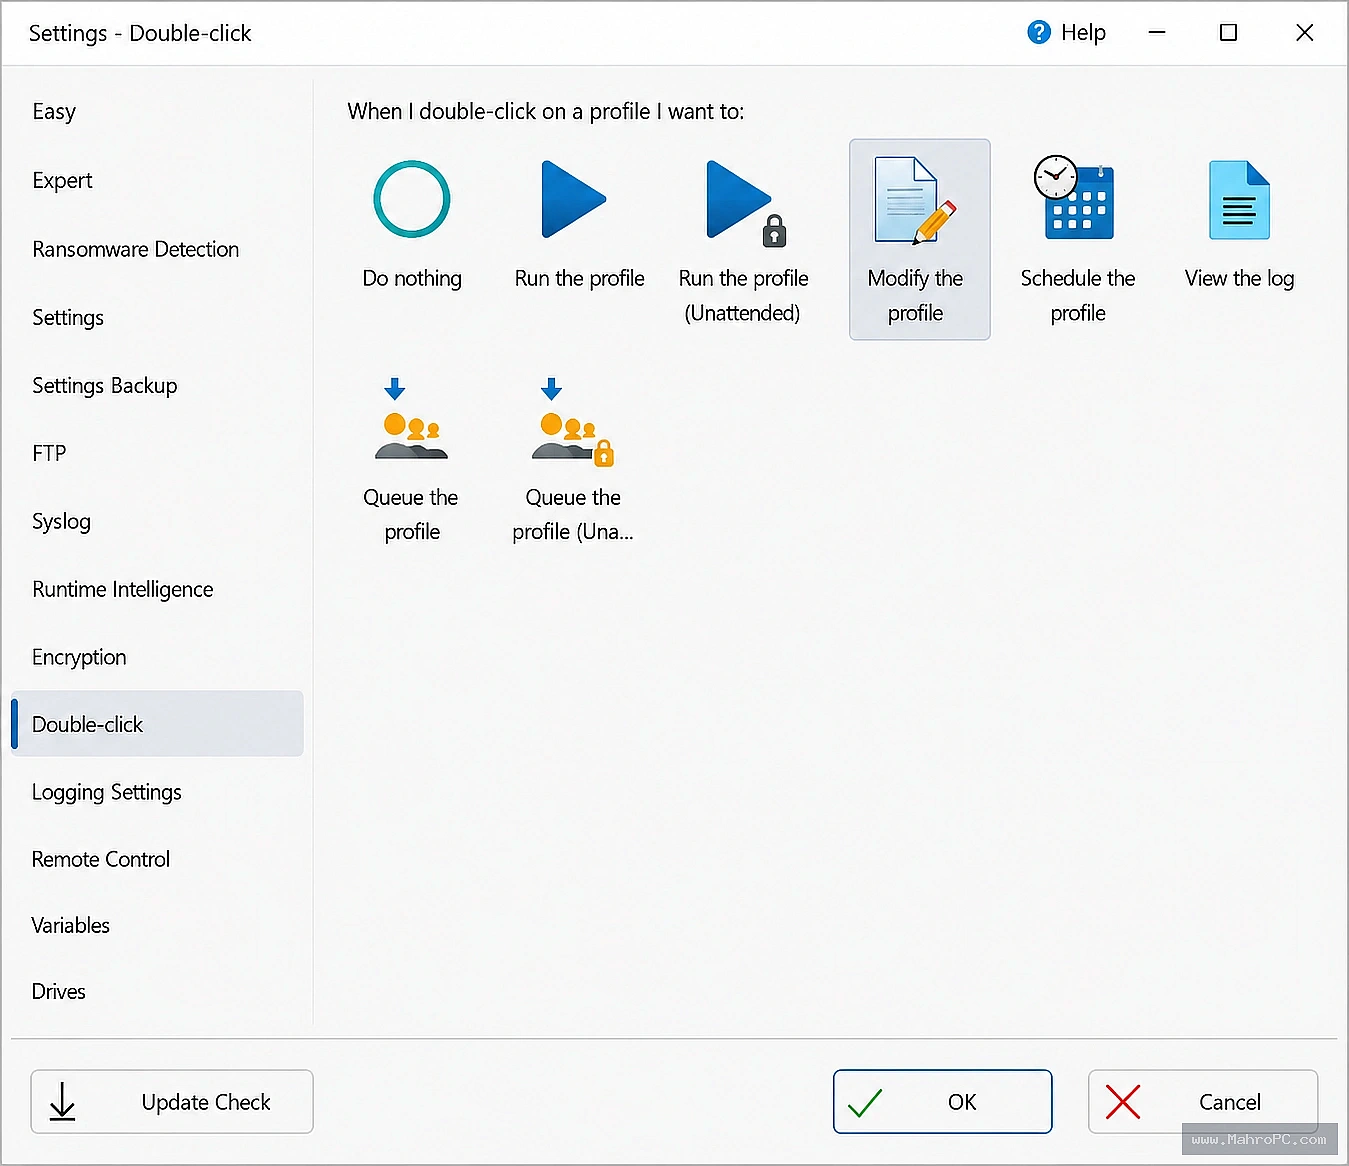
Task: Pick the Modify the profile icon
Action: pyautogui.click(x=915, y=200)
